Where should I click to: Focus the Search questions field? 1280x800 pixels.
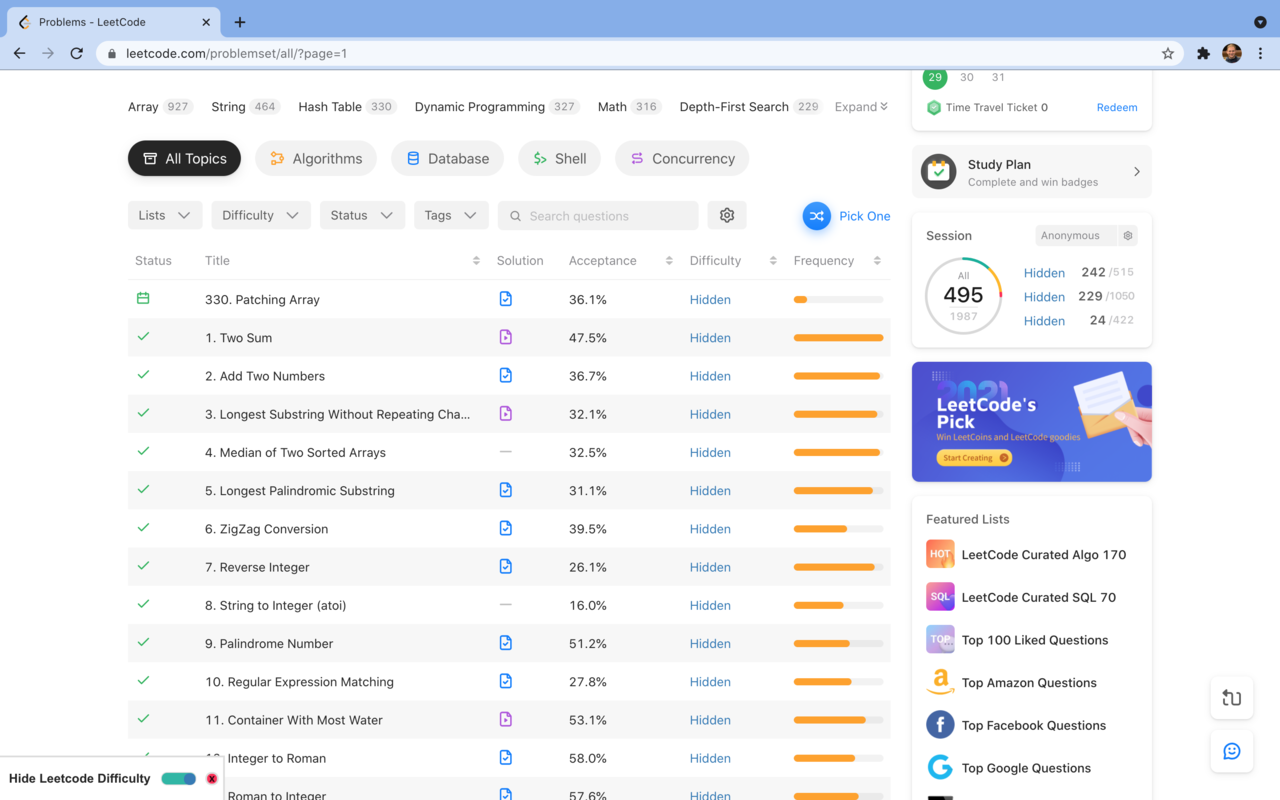(x=598, y=215)
